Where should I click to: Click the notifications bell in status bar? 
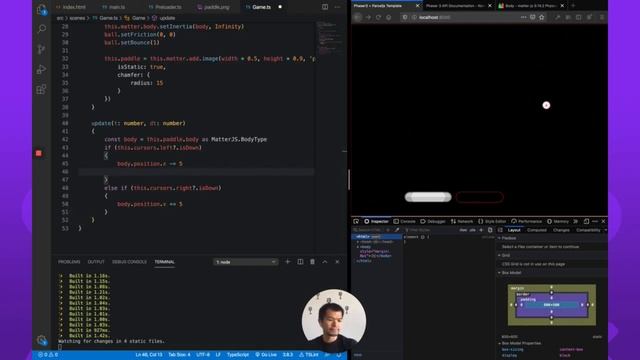pos(339,355)
